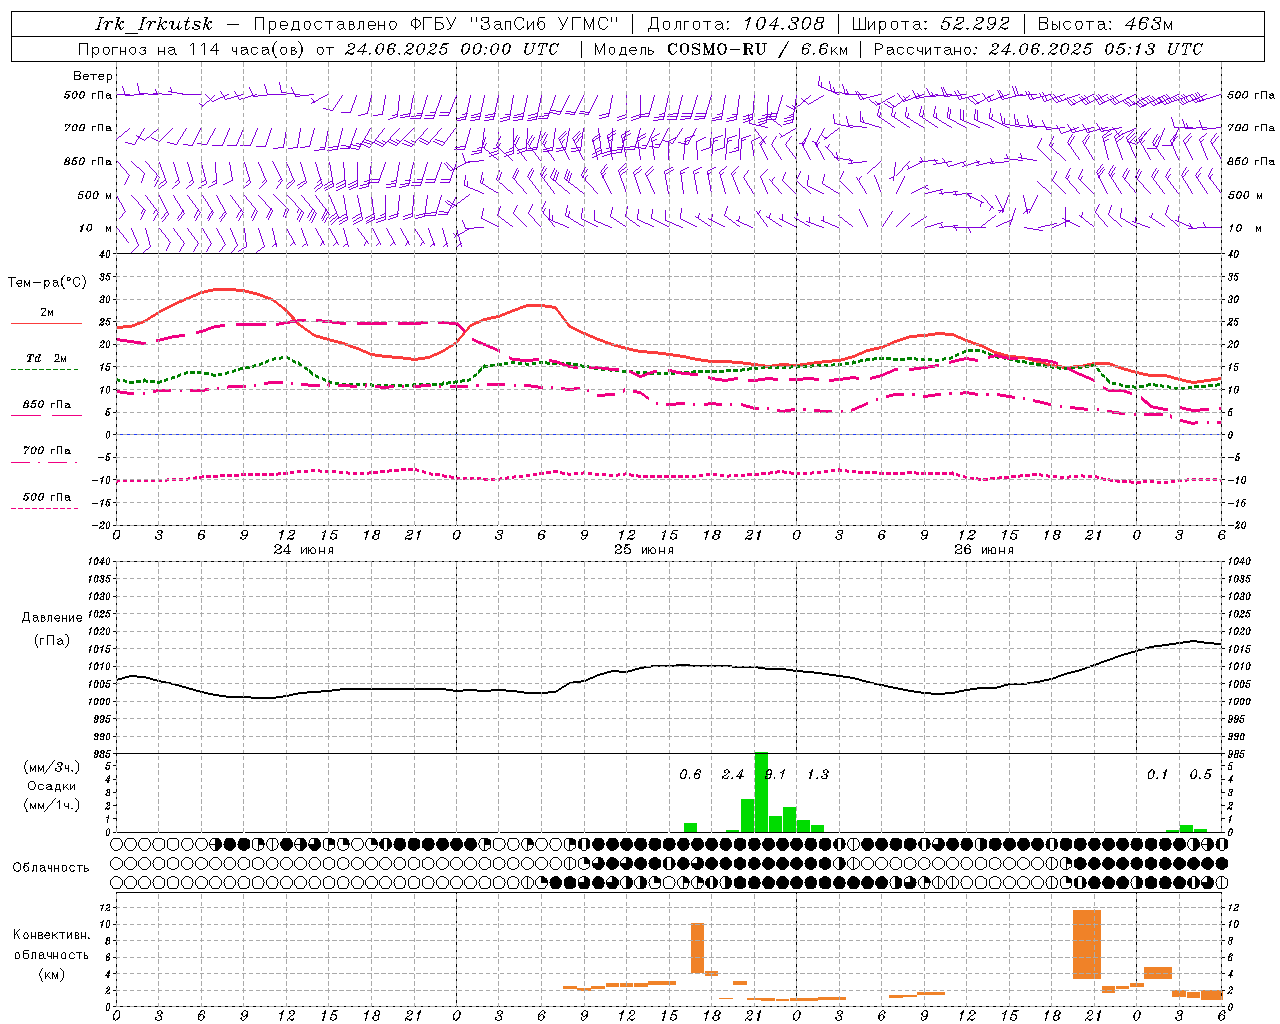Viewport: 1280px width, 1024px height.
Task: Click the model name COSMO-RU / 6.6км
Action: (758, 49)
